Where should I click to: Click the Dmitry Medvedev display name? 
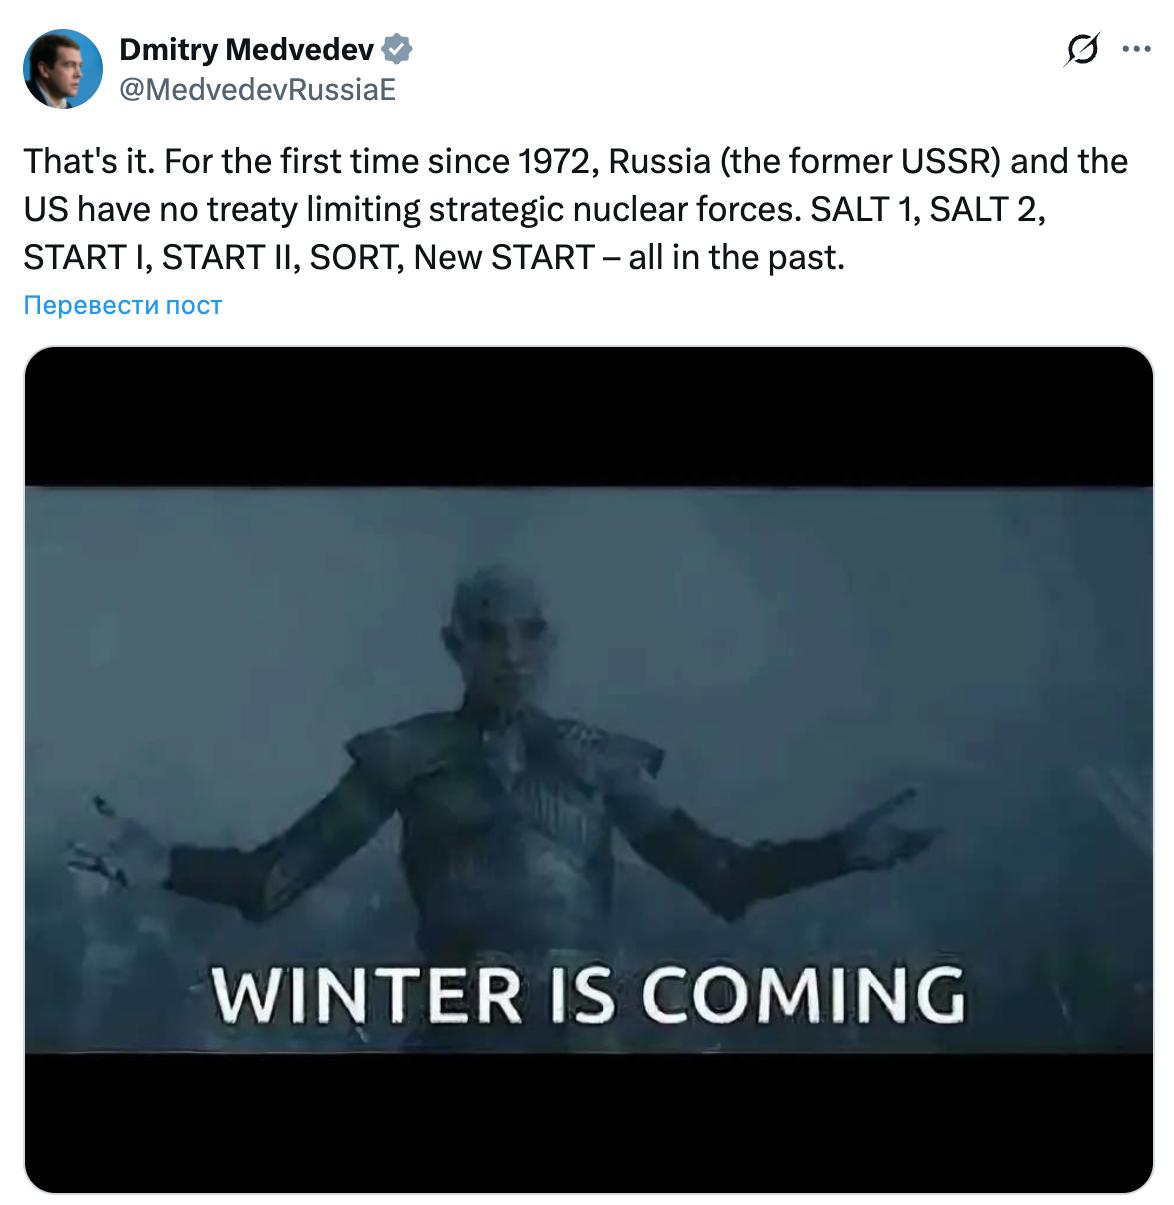click(x=247, y=48)
